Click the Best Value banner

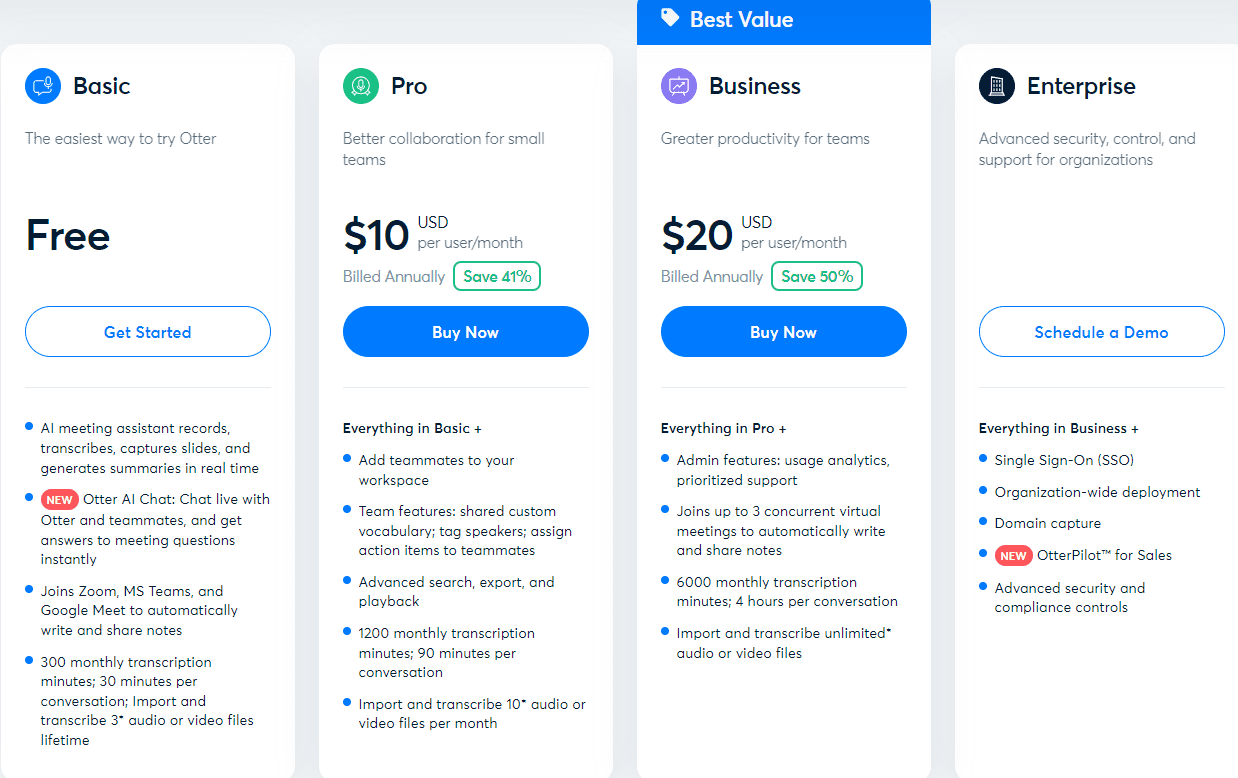point(784,21)
